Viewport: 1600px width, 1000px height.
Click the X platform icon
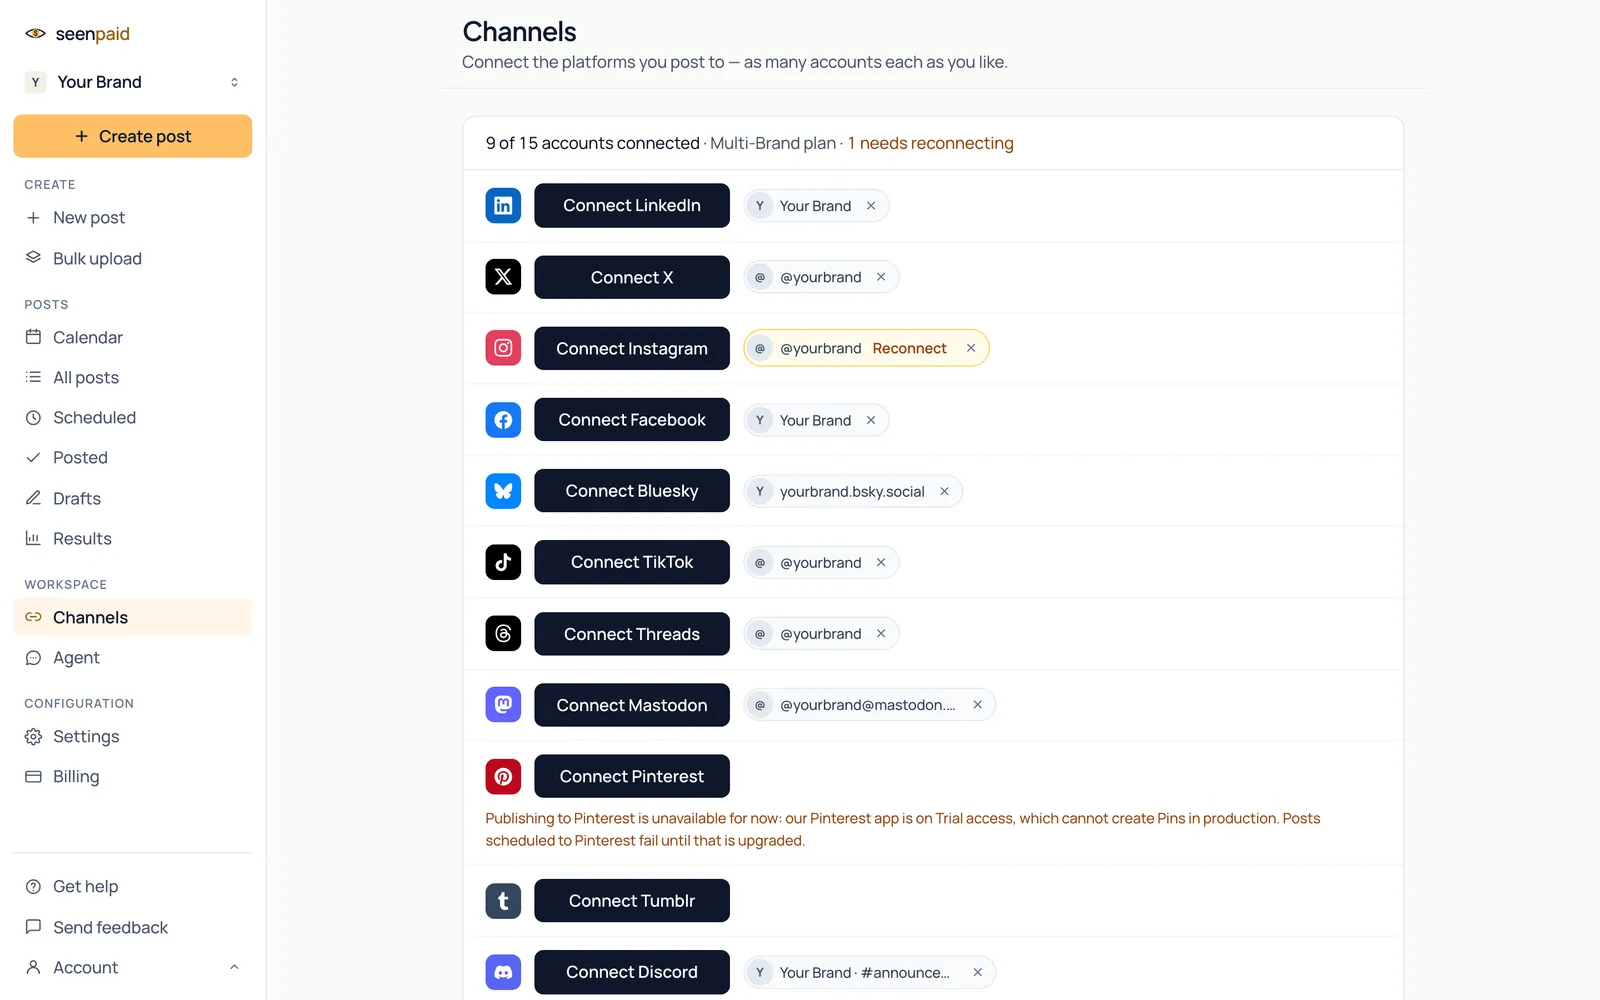click(x=503, y=277)
